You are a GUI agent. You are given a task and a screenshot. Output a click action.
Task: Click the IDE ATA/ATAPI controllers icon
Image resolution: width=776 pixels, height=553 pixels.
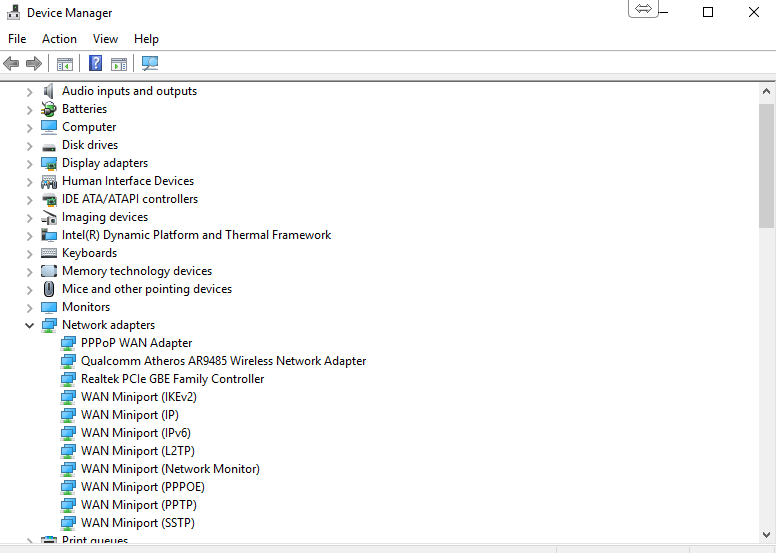(49, 200)
